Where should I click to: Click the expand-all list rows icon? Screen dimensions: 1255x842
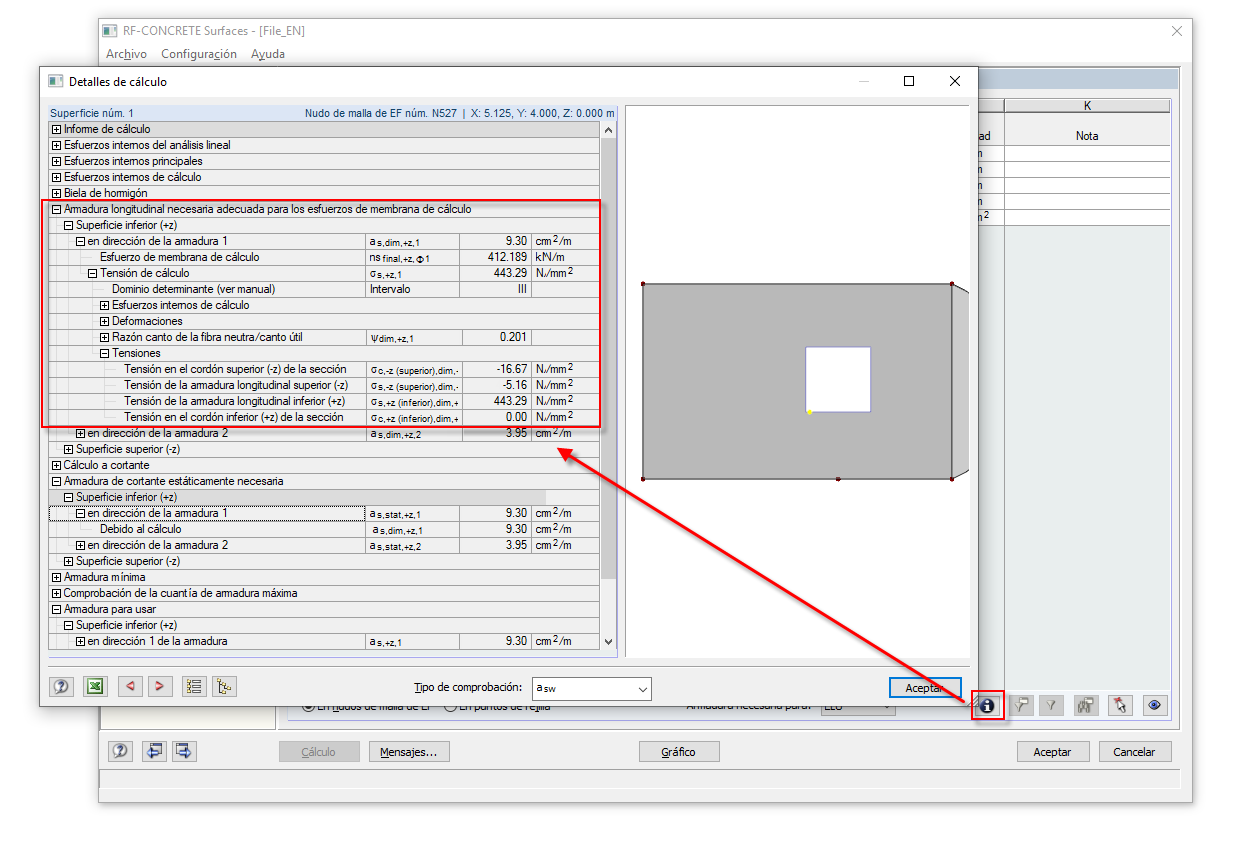pos(194,687)
